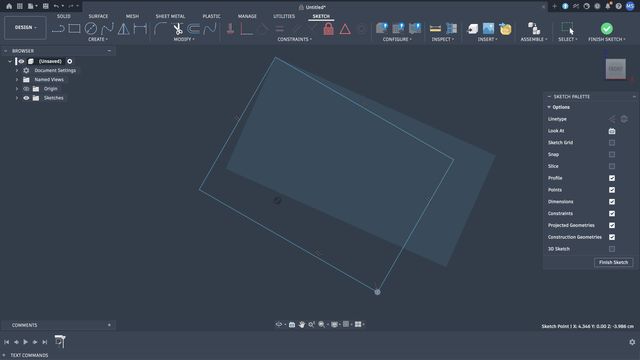Select the Sketch Dimension tool
640x360 pixels.
(x=140, y=29)
